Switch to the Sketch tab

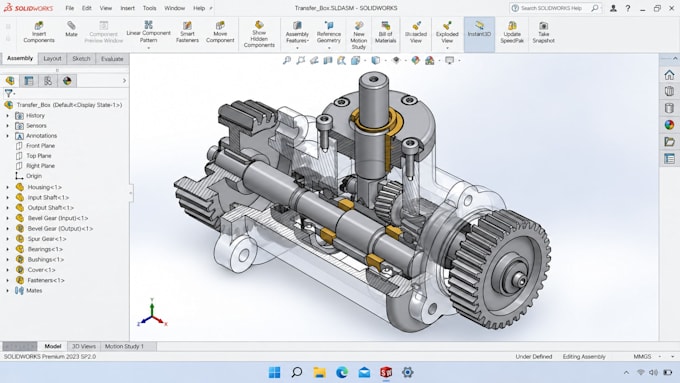click(x=81, y=59)
